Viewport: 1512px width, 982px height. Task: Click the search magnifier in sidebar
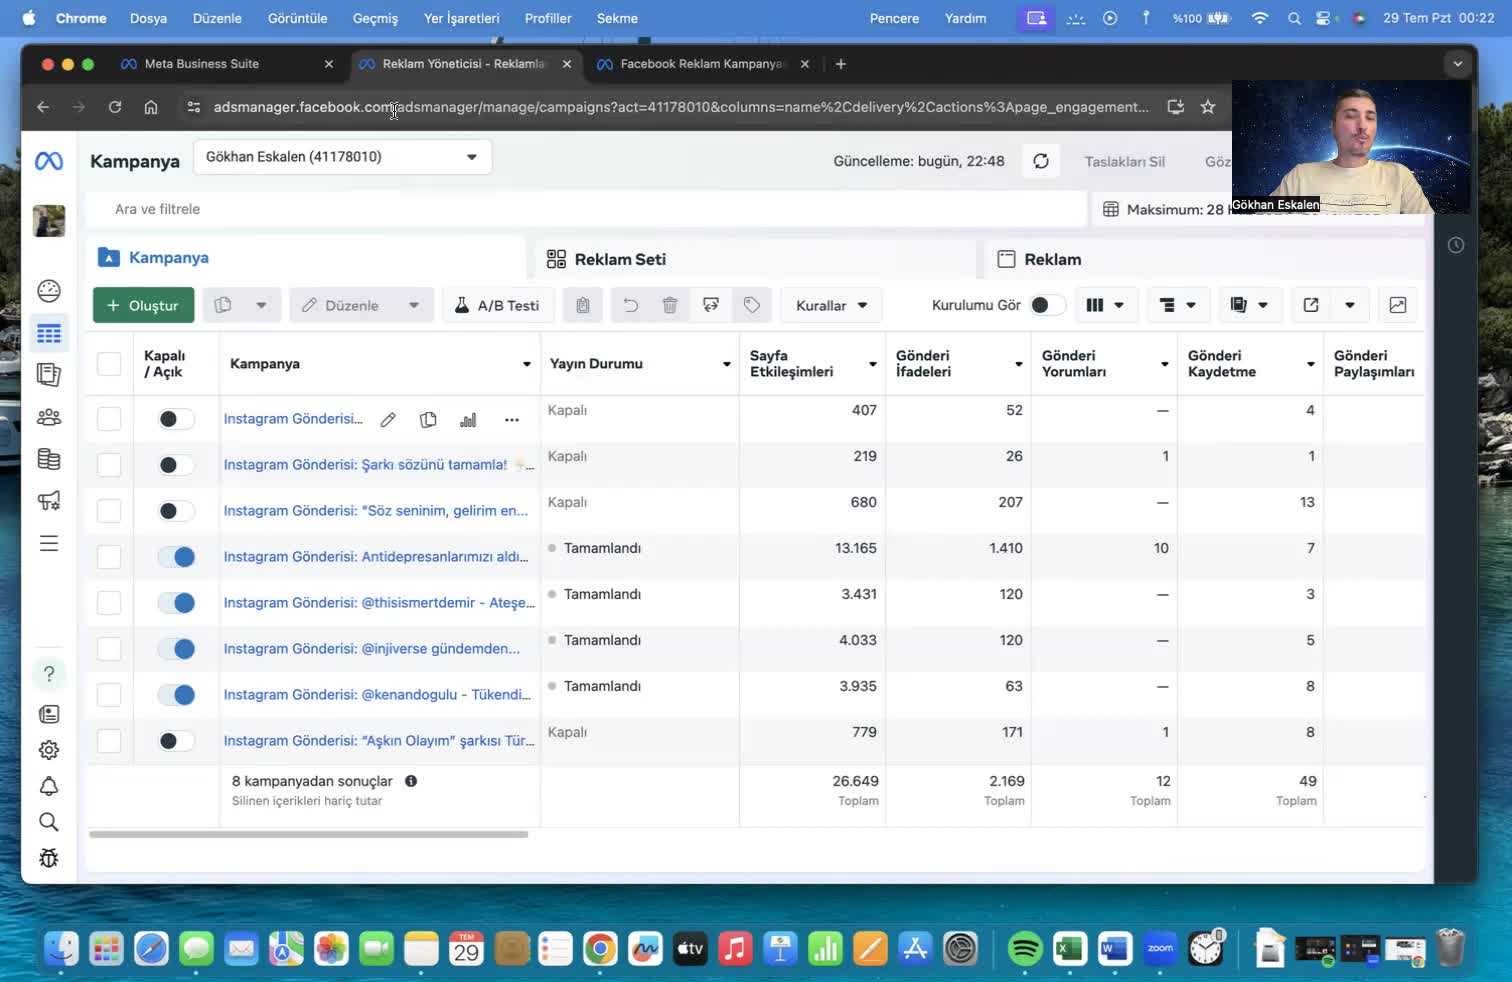[x=49, y=822]
